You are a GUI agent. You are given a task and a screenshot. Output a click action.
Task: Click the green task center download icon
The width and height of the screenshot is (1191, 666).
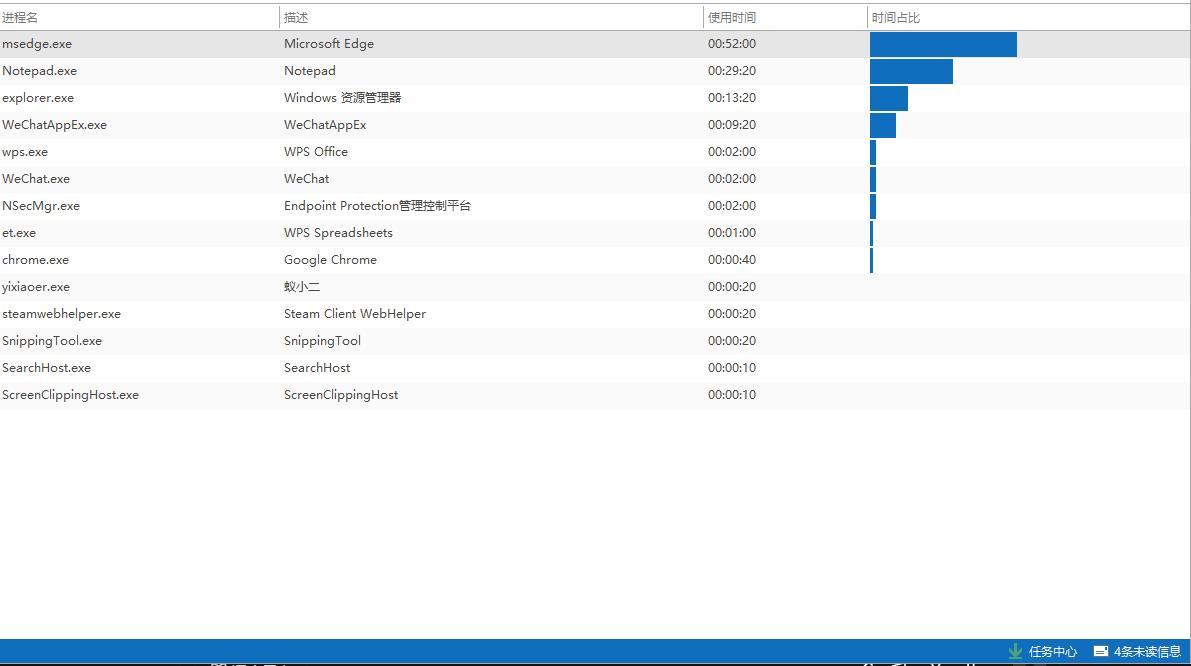[x=1015, y=651]
